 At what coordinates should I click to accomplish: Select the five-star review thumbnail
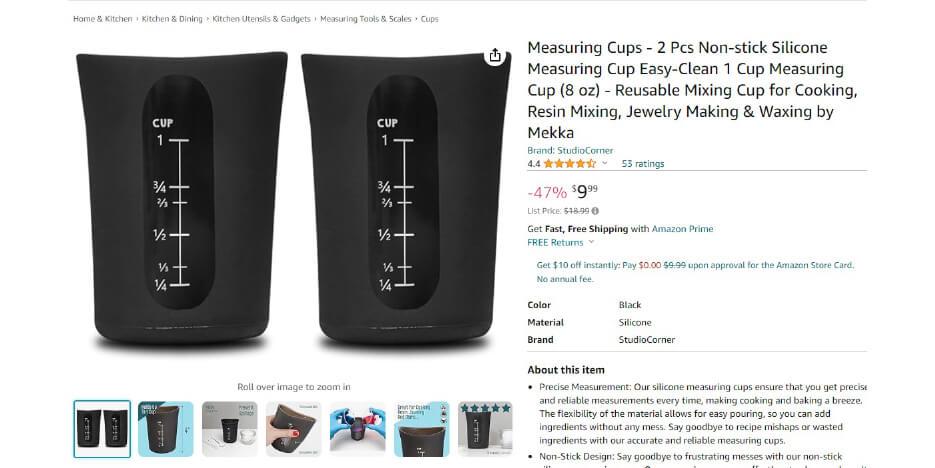pyautogui.click(x=485, y=429)
